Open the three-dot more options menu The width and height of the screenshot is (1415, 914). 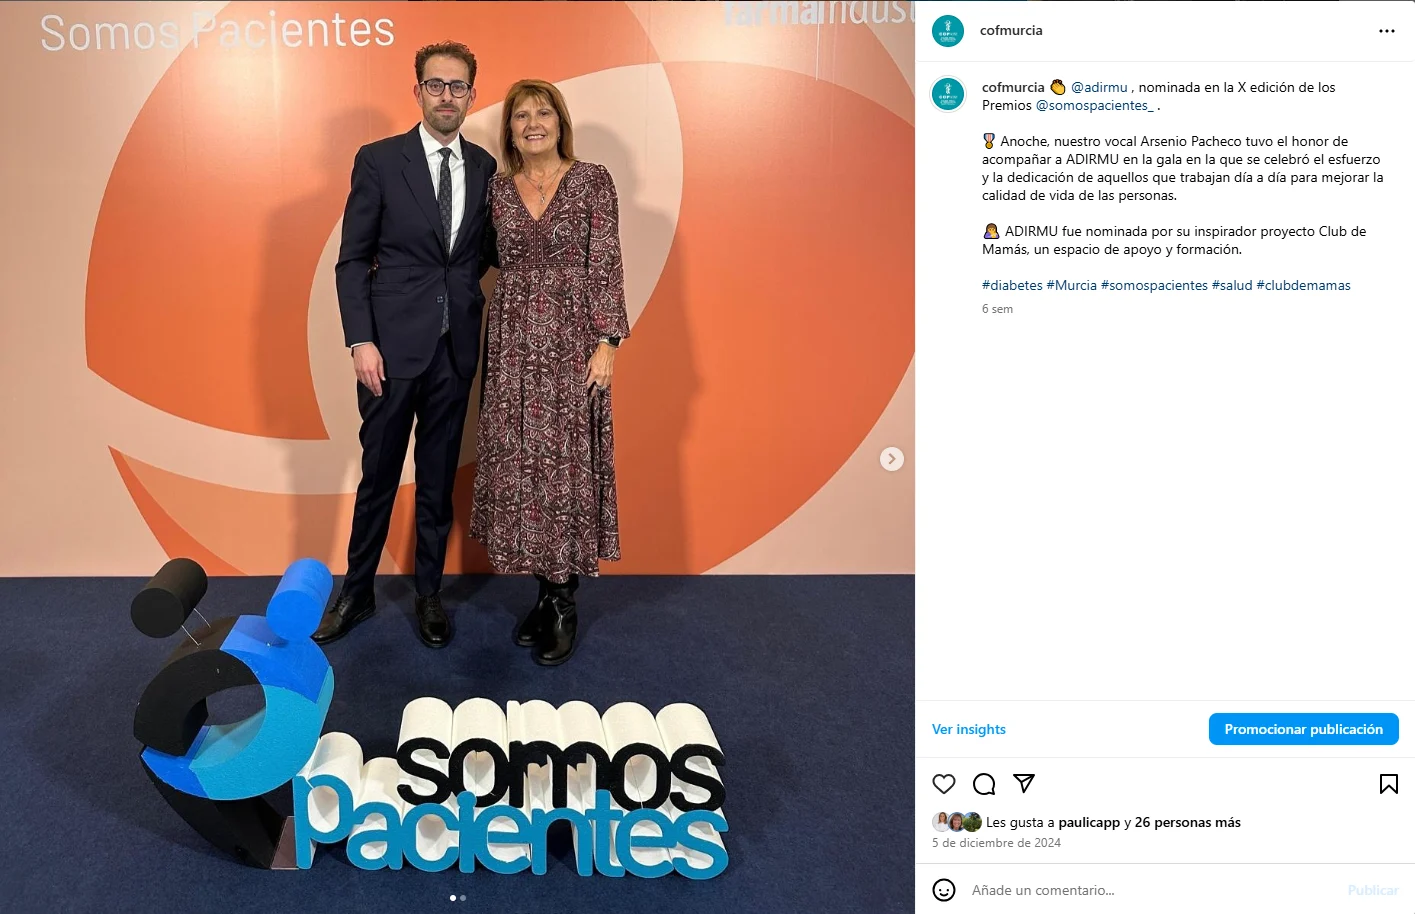click(1387, 31)
